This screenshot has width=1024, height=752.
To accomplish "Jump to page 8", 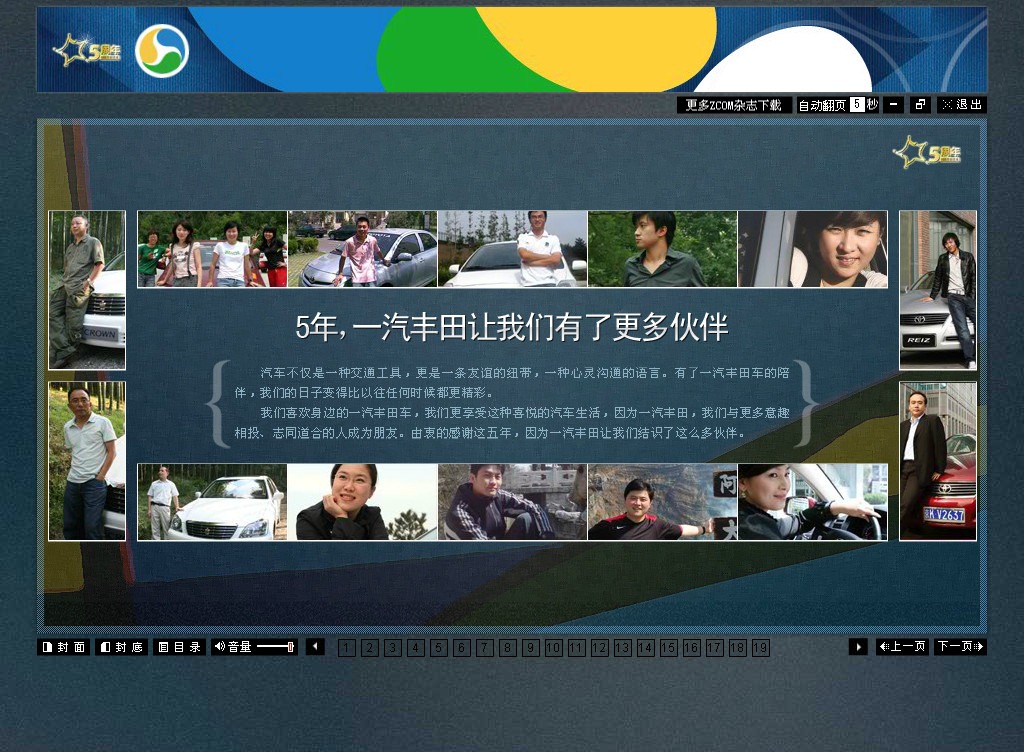I will (507, 648).
